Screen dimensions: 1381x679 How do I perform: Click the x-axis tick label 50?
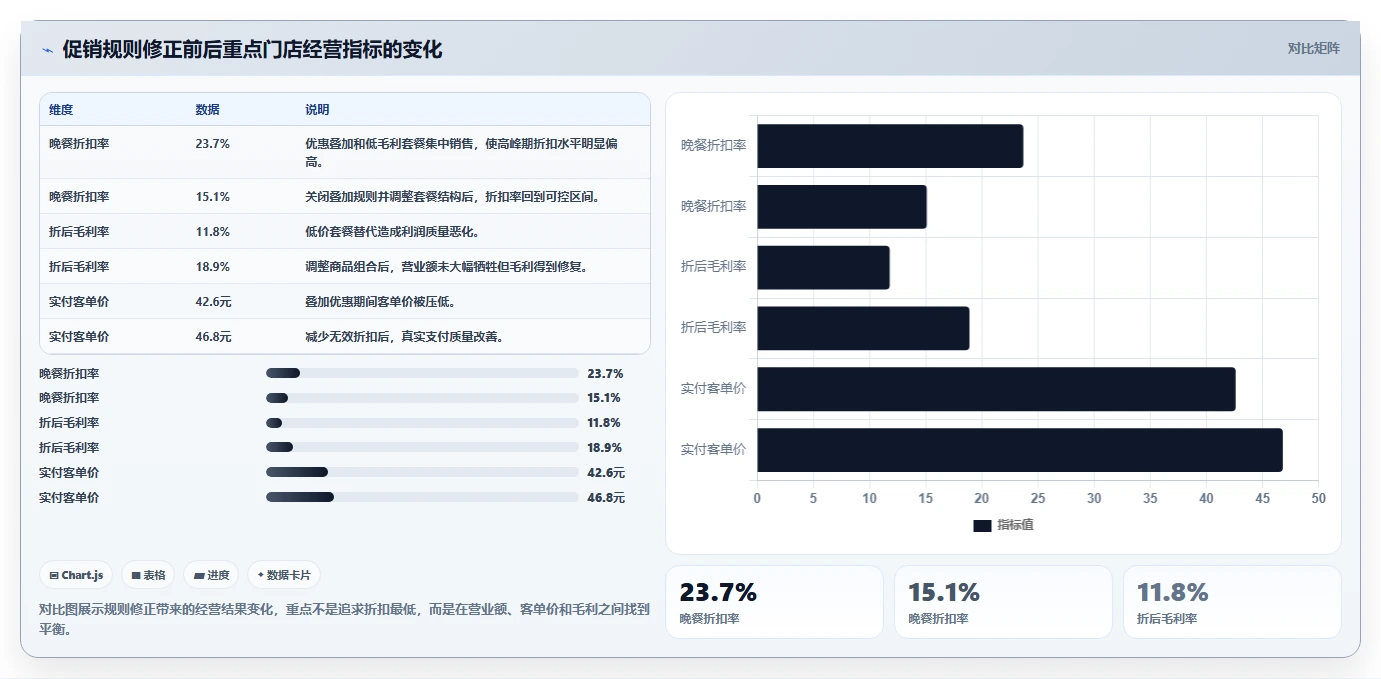(x=1318, y=498)
